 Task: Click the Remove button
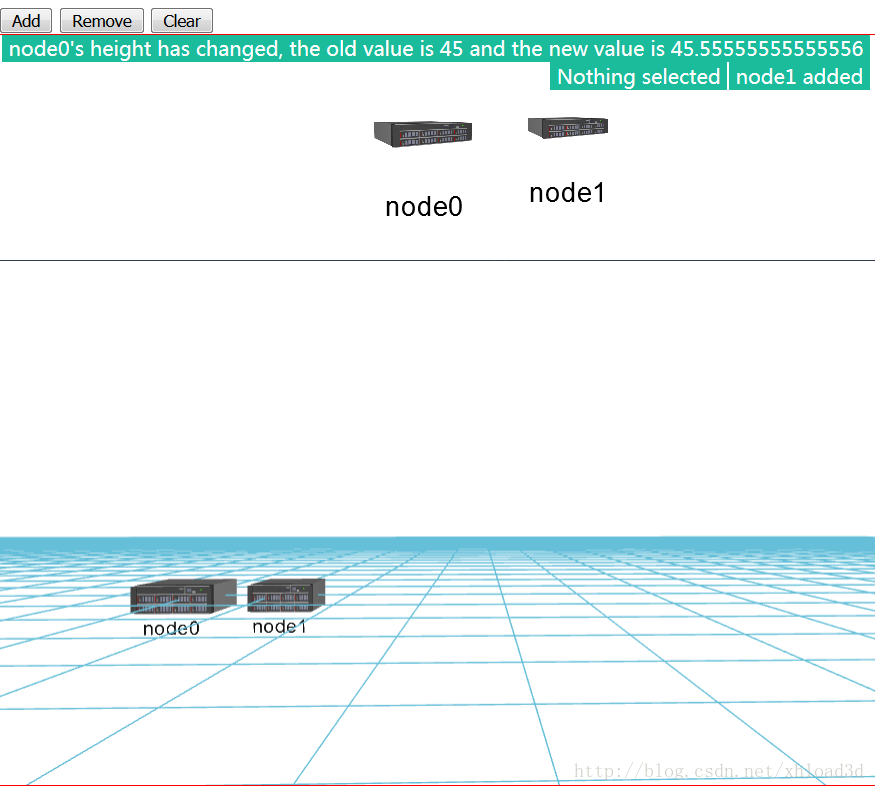pos(102,21)
